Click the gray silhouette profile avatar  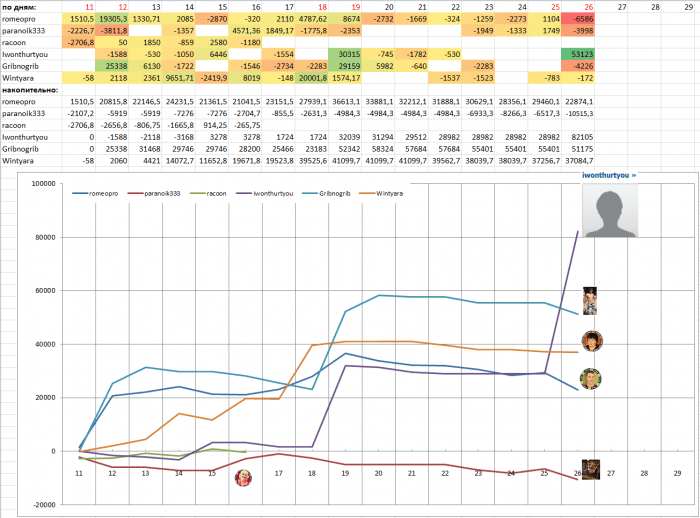coord(610,210)
